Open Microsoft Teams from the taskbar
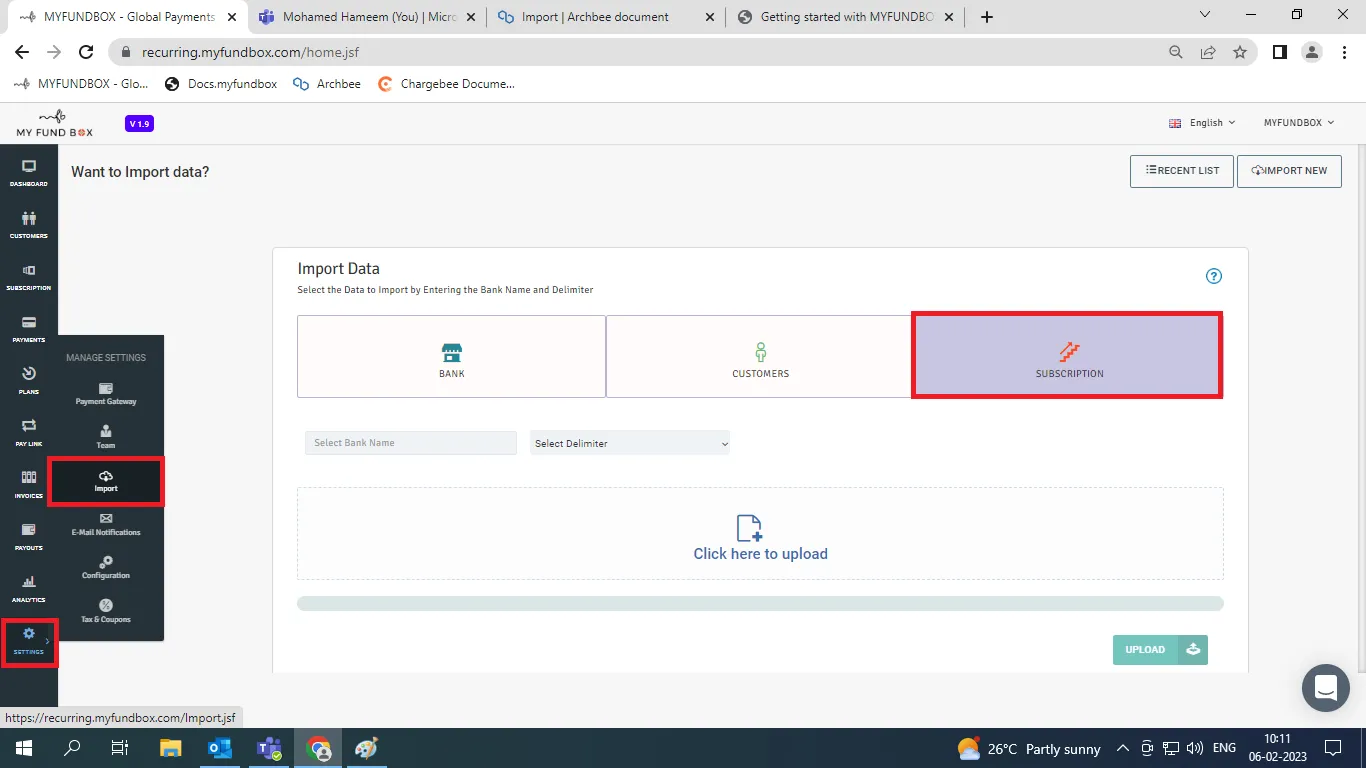 click(269, 748)
